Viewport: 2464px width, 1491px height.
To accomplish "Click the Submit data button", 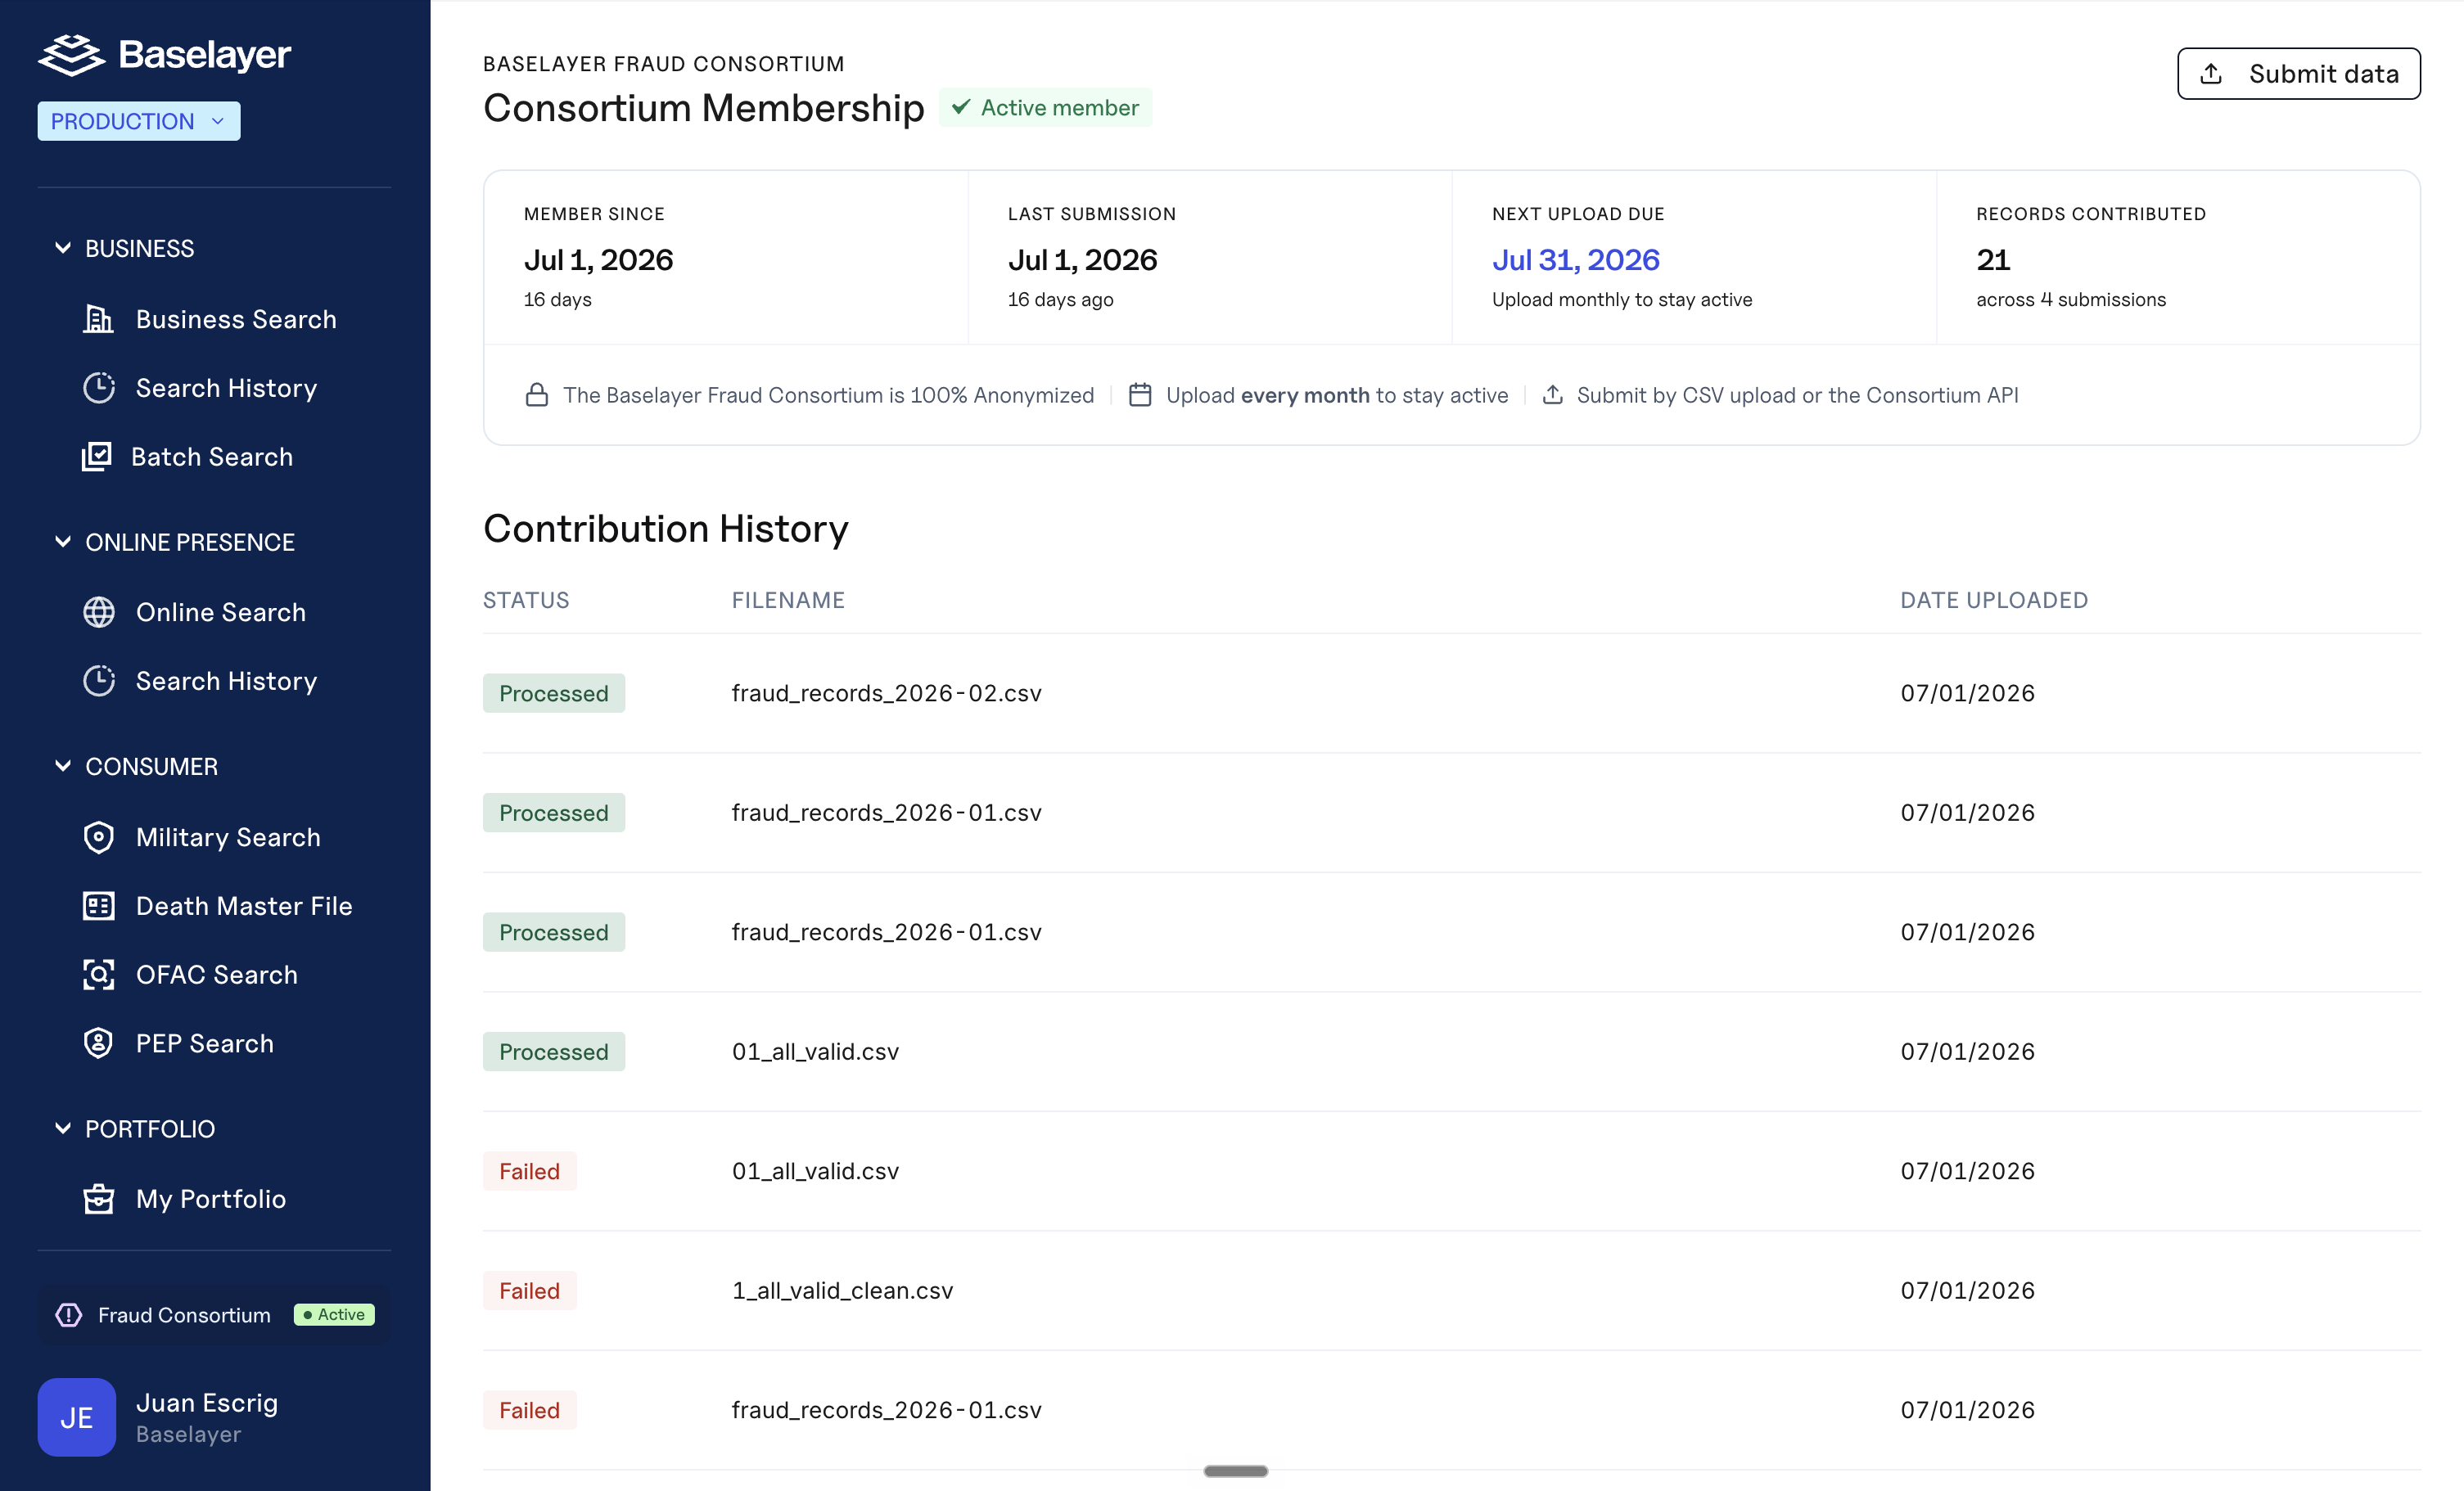I will click(x=2299, y=73).
